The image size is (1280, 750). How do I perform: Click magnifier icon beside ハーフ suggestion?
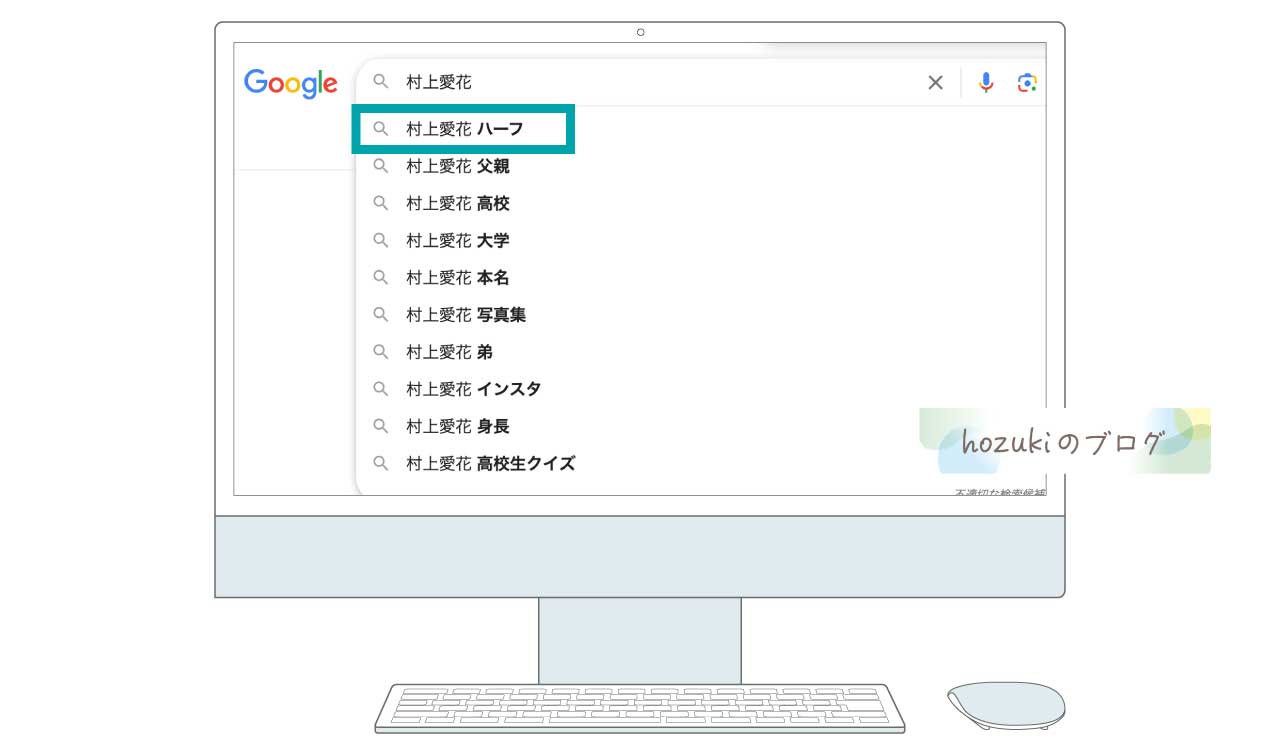click(x=380, y=129)
